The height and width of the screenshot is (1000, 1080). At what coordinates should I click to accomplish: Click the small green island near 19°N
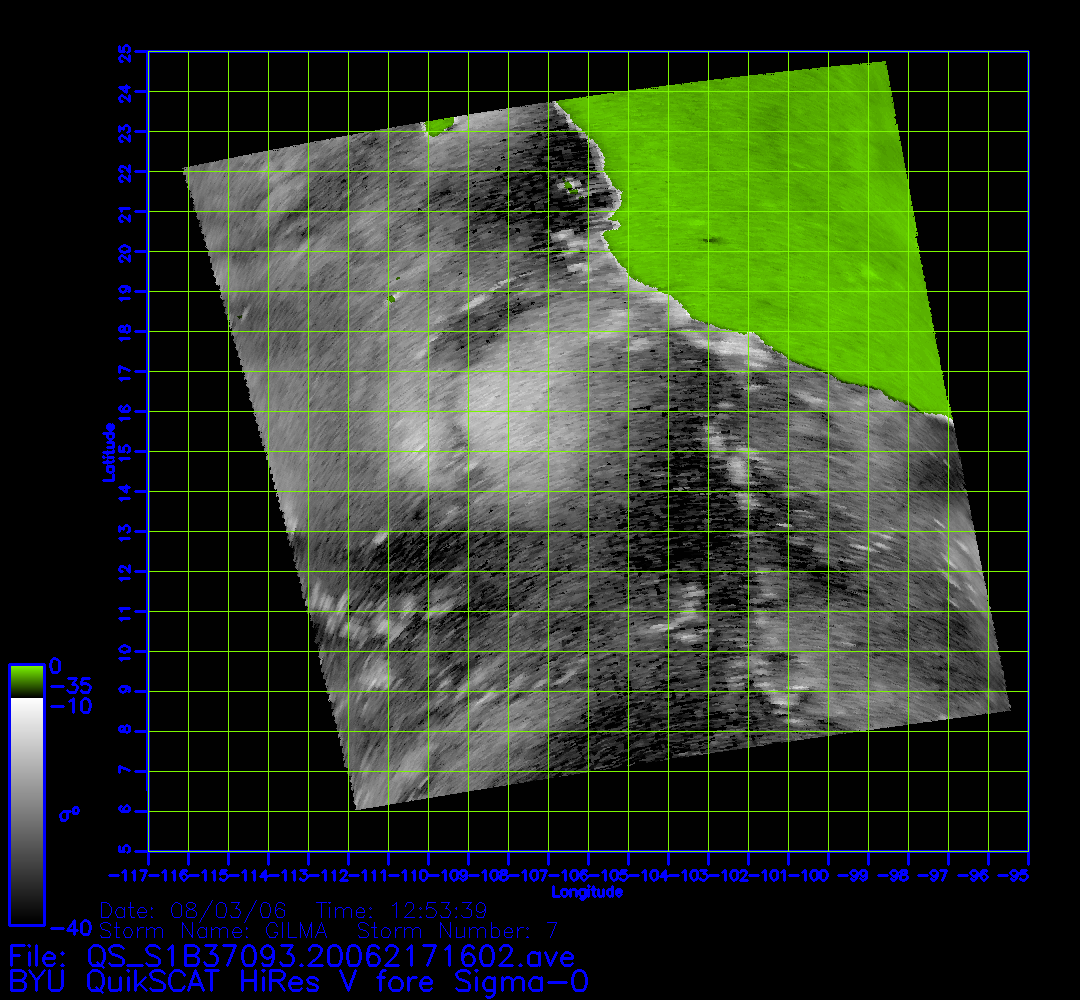click(x=392, y=297)
